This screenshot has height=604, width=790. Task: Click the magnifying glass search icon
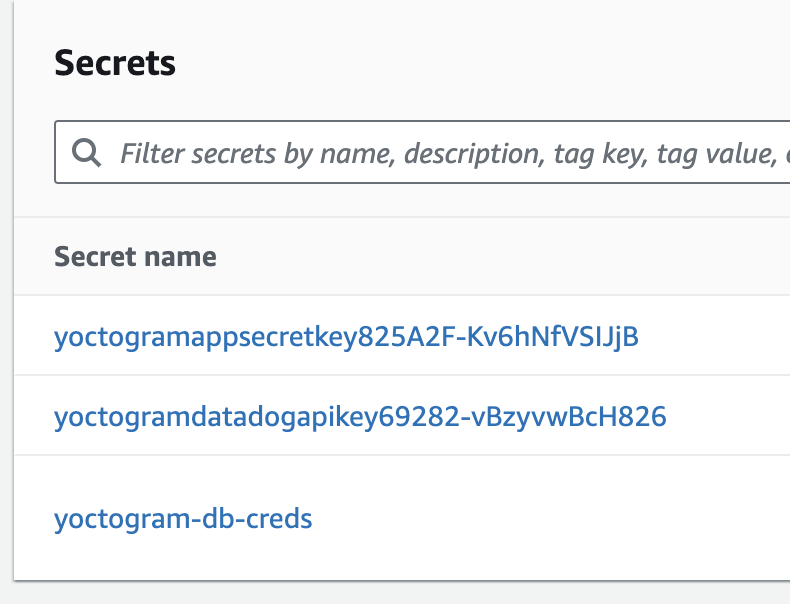[87, 153]
